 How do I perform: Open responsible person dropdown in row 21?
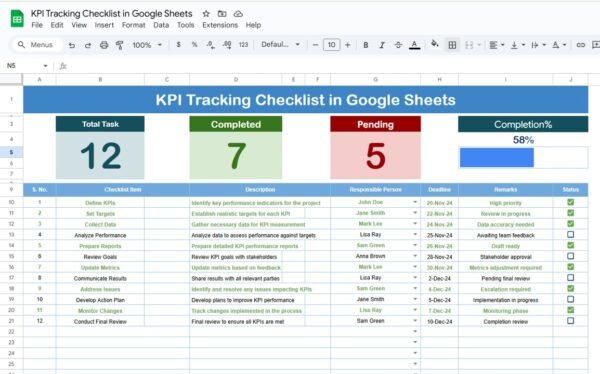click(x=415, y=321)
